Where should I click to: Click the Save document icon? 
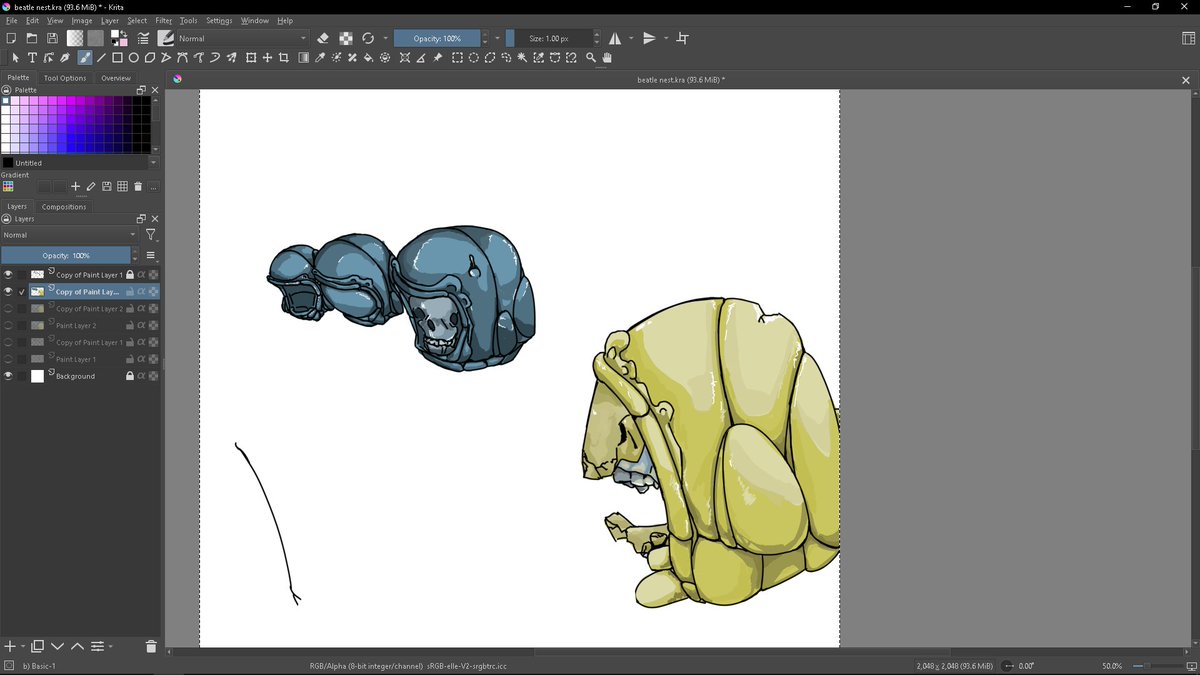pos(52,38)
